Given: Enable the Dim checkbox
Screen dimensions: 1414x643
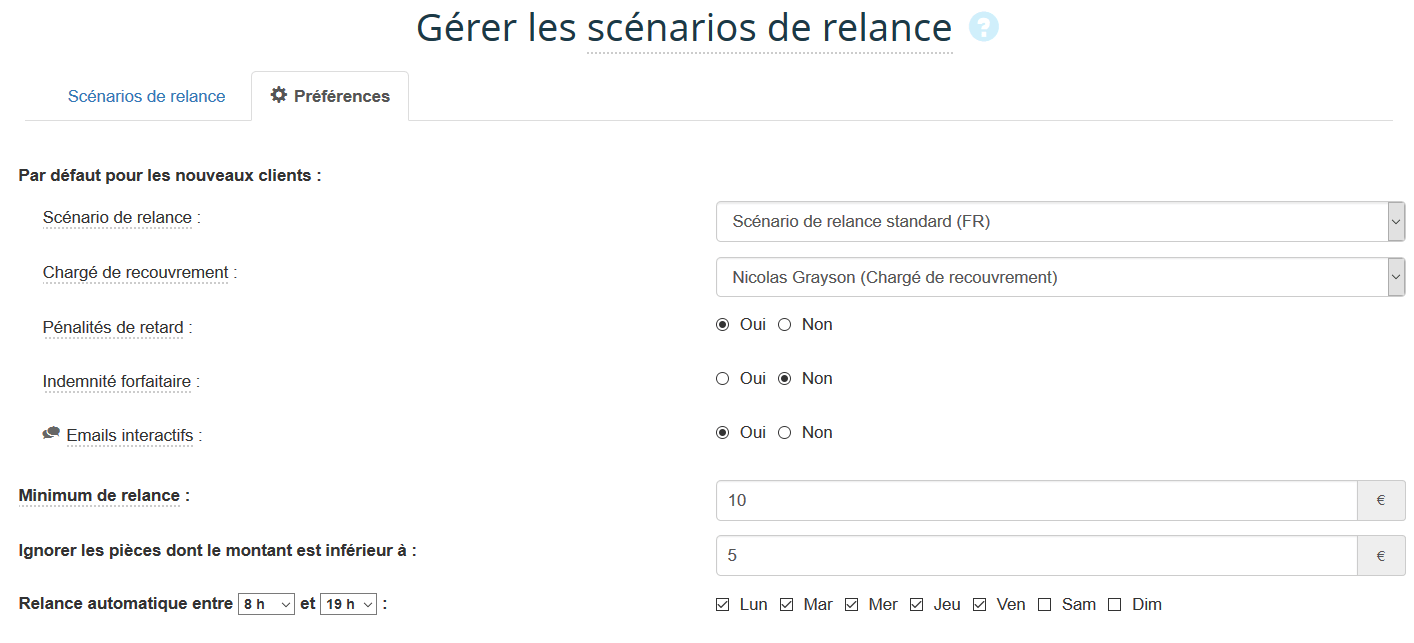Looking at the screenshot, I should point(1115,605).
